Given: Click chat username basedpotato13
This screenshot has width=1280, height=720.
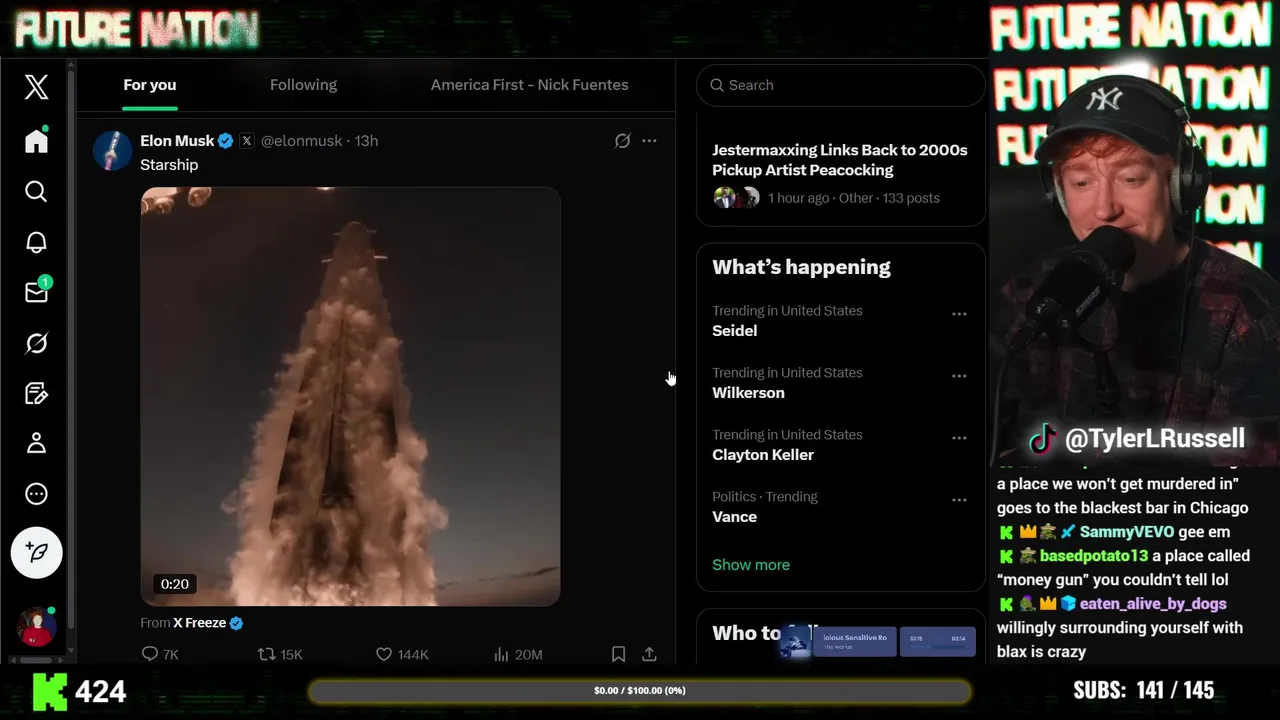Looking at the screenshot, I should 1094,556.
